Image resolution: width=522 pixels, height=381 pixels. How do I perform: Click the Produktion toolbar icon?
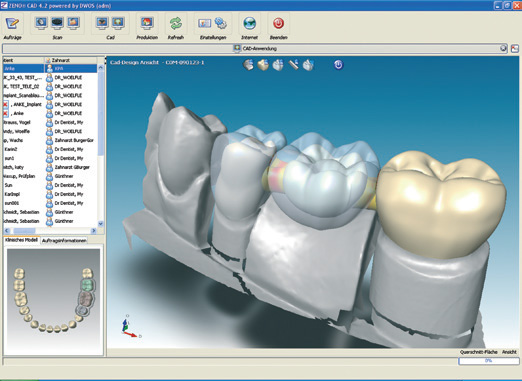pos(147,23)
